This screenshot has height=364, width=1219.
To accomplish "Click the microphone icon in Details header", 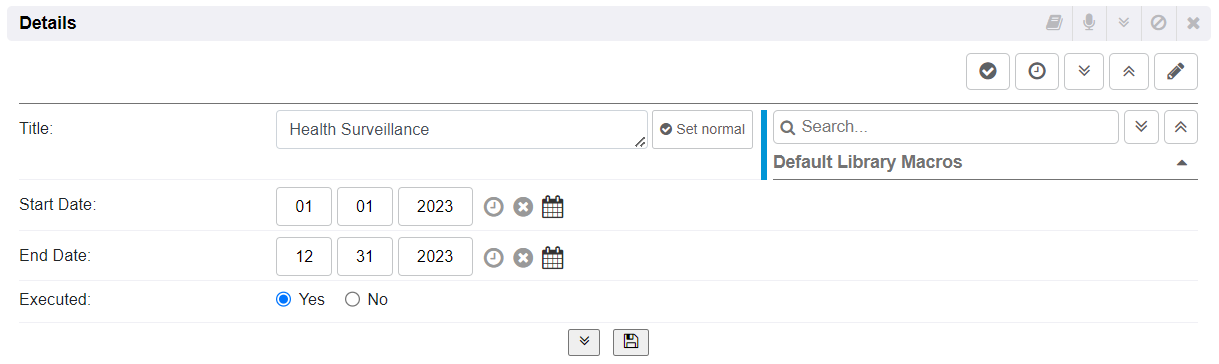I will (1089, 23).
